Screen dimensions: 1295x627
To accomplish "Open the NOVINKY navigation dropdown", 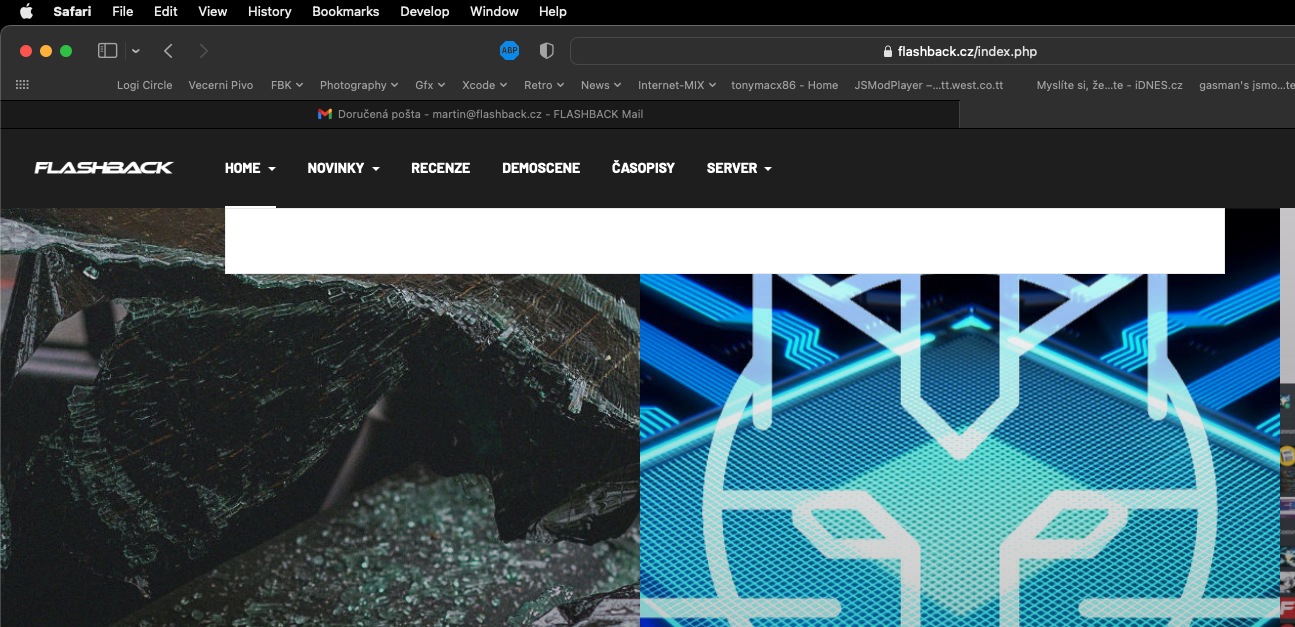I will click(x=343, y=168).
